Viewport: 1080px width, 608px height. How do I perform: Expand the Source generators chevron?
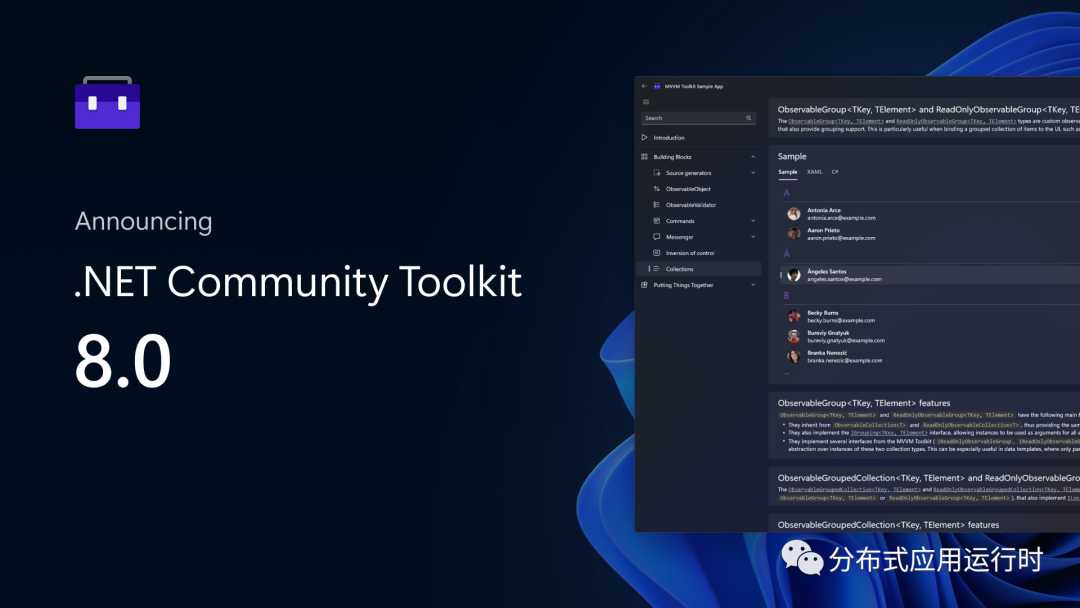pos(753,173)
